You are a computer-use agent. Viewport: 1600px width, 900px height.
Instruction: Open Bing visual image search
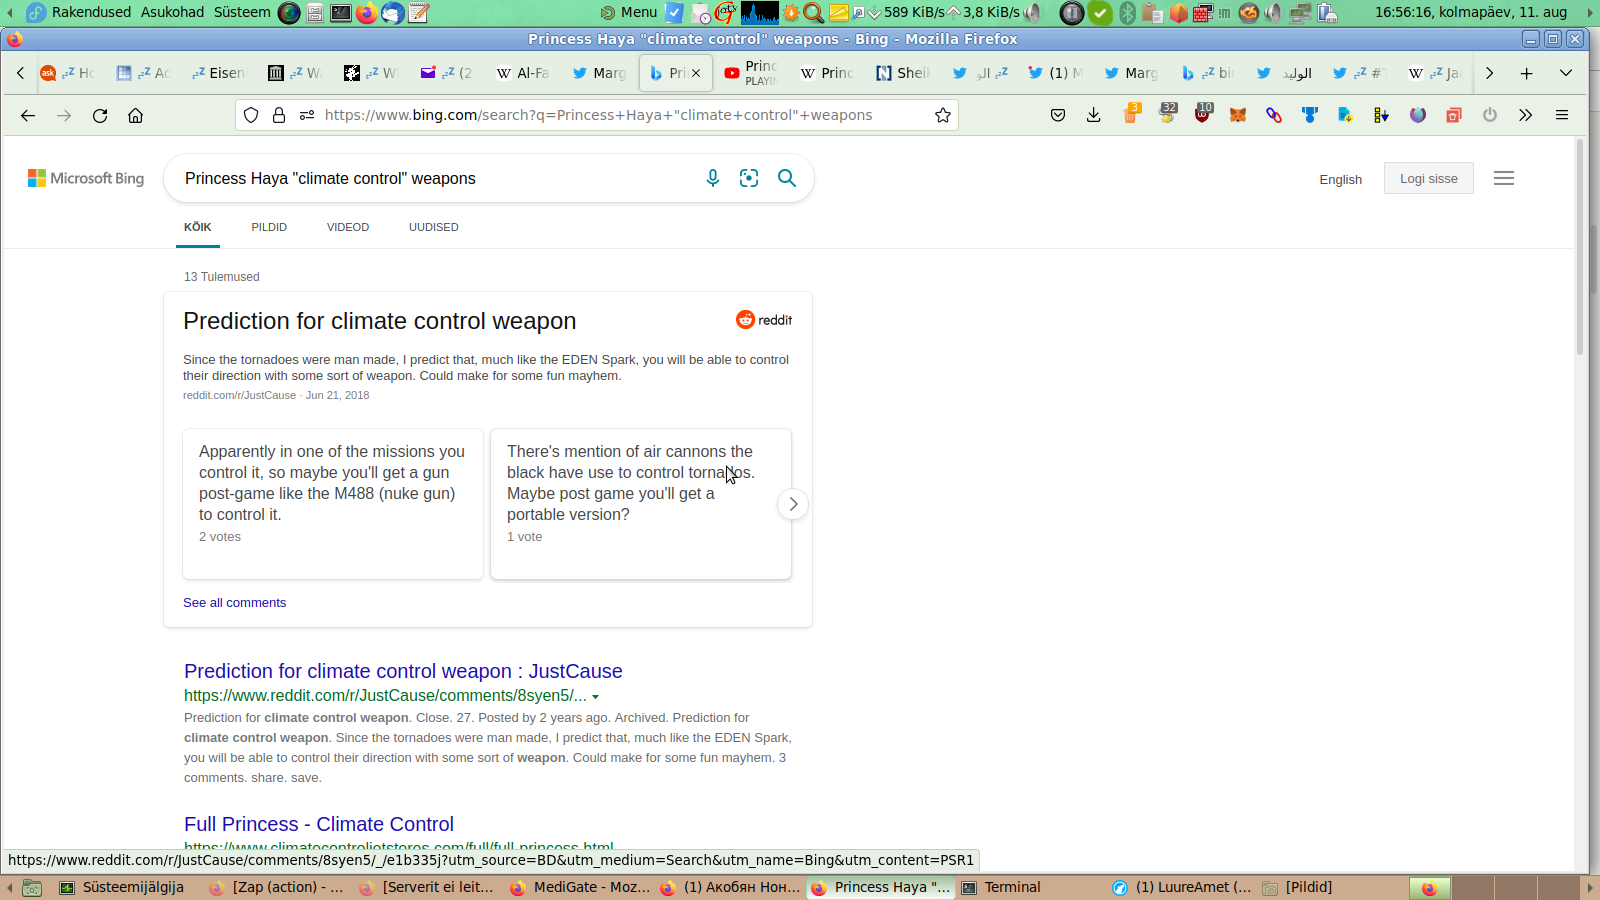pos(749,178)
